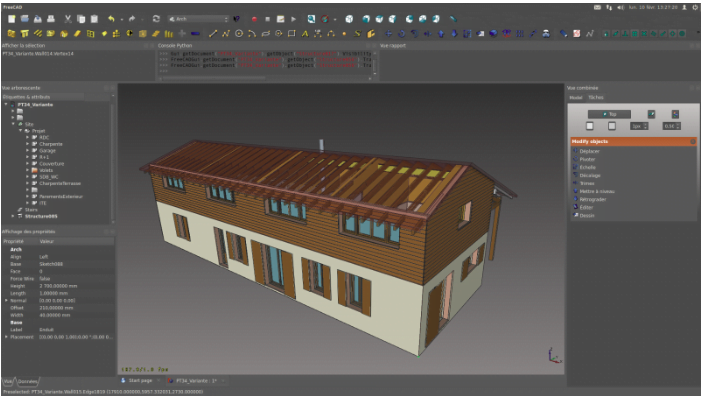This screenshot has width=701, height=396.
Task: Open the system volume indicator
Action: tap(621, 8)
